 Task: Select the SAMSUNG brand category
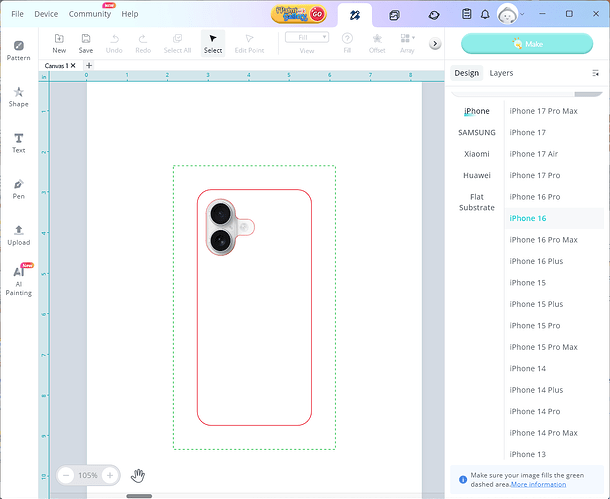point(477,132)
